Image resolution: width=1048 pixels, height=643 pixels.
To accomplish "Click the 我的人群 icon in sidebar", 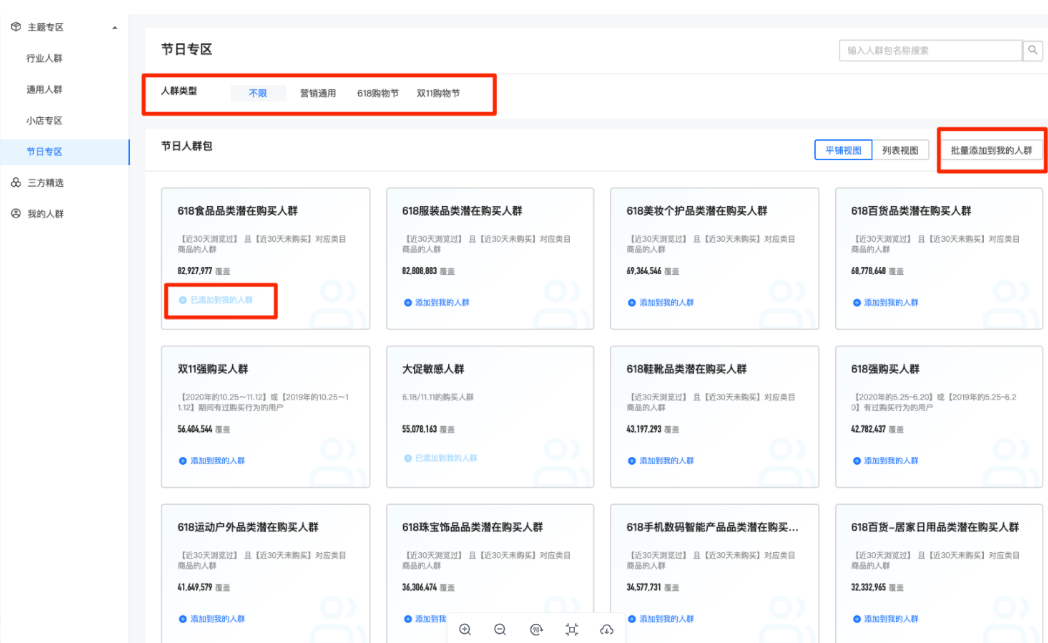I will pos(15,212).
